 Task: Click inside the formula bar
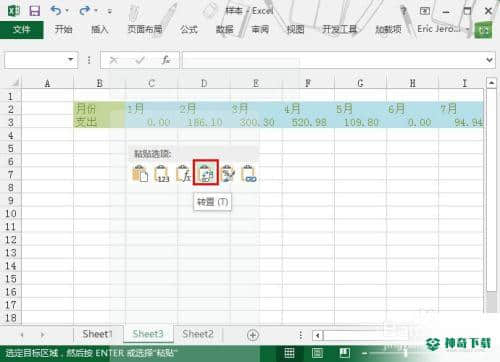tap(333, 60)
